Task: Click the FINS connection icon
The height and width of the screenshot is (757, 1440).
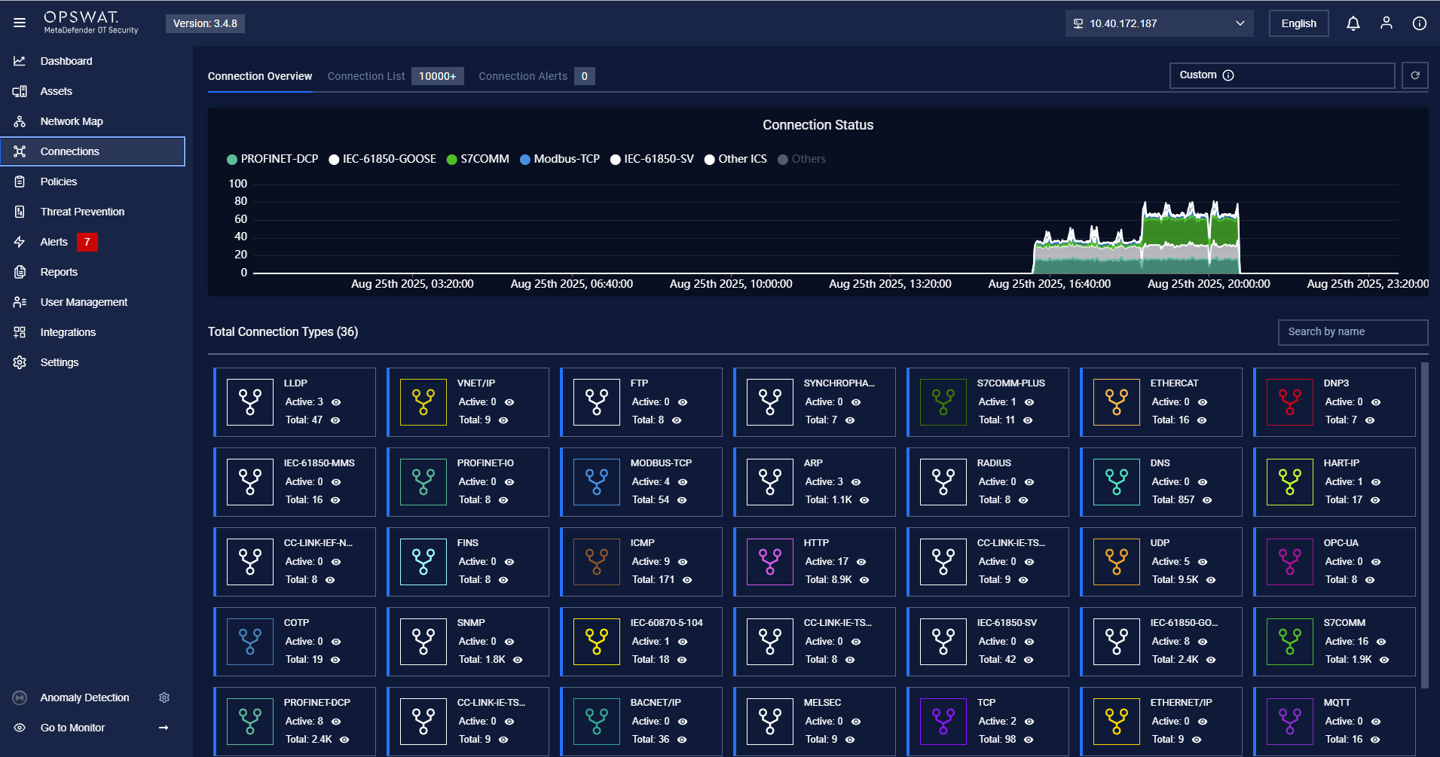Action: pos(423,562)
